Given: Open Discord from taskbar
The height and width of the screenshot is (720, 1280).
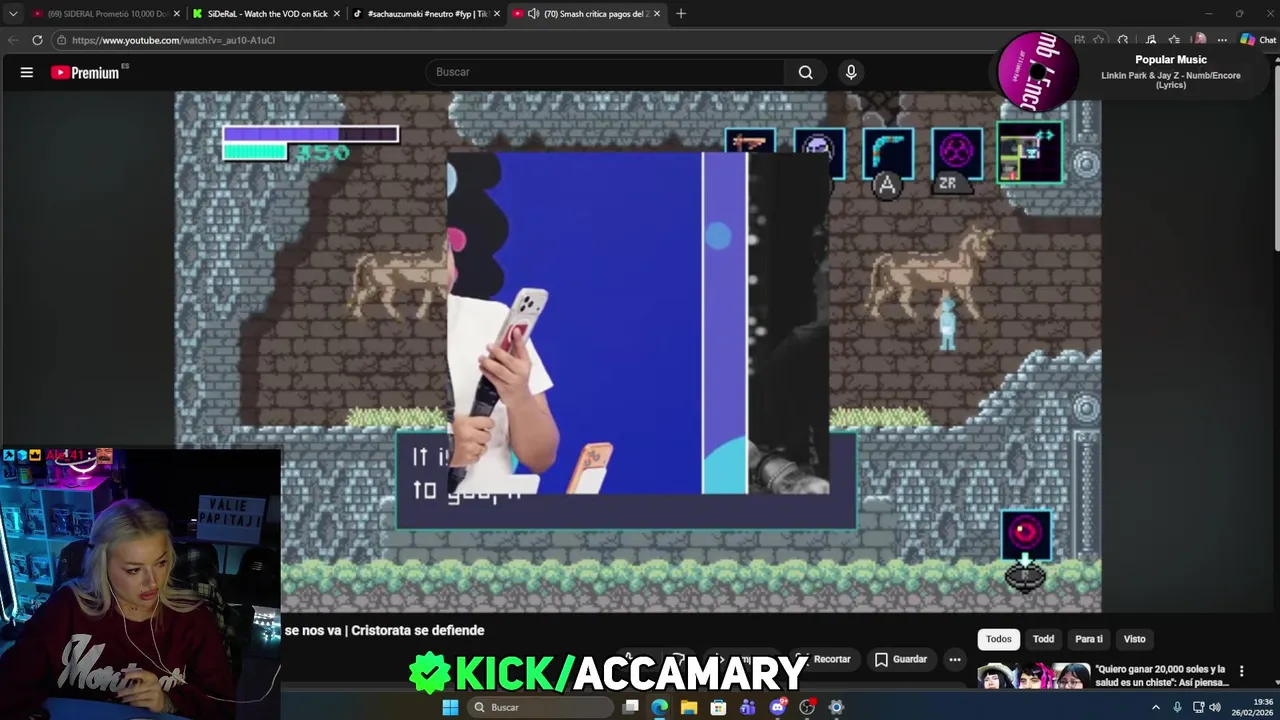Looking at the screenshot, I should point(777,707).
